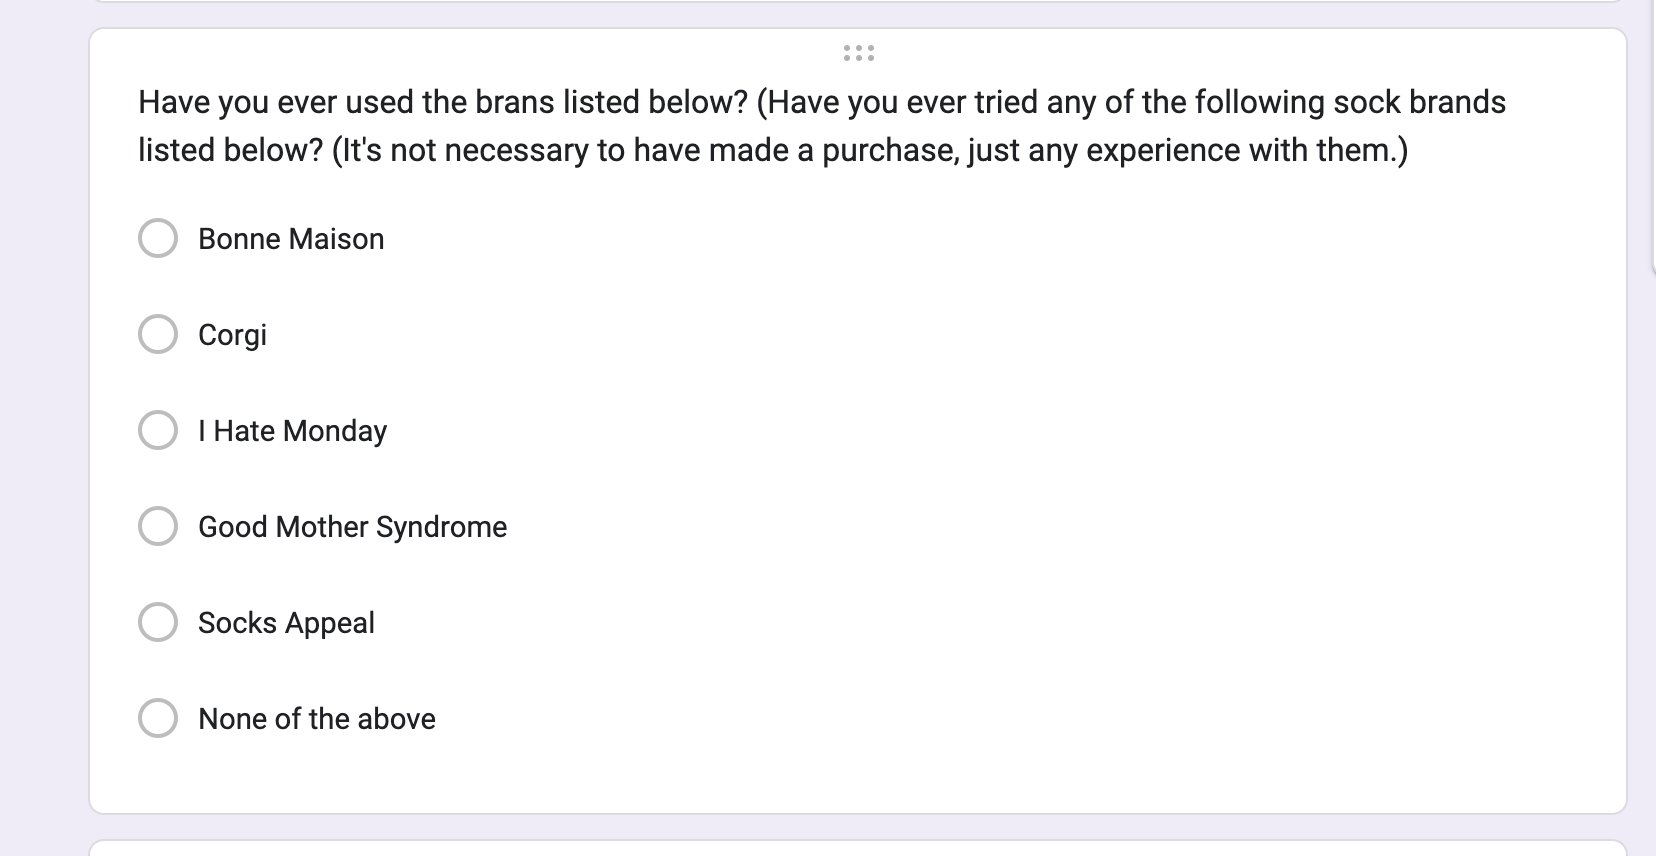
Task: Click the Bonne Maison option label text
Action: [291, 239]
